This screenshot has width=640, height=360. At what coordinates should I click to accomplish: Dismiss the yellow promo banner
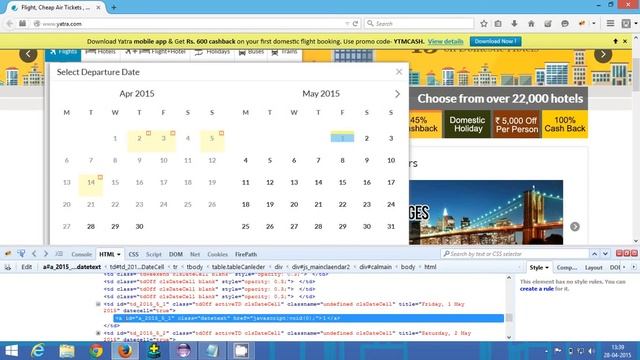pyautogui.click(x=625, y=41)
